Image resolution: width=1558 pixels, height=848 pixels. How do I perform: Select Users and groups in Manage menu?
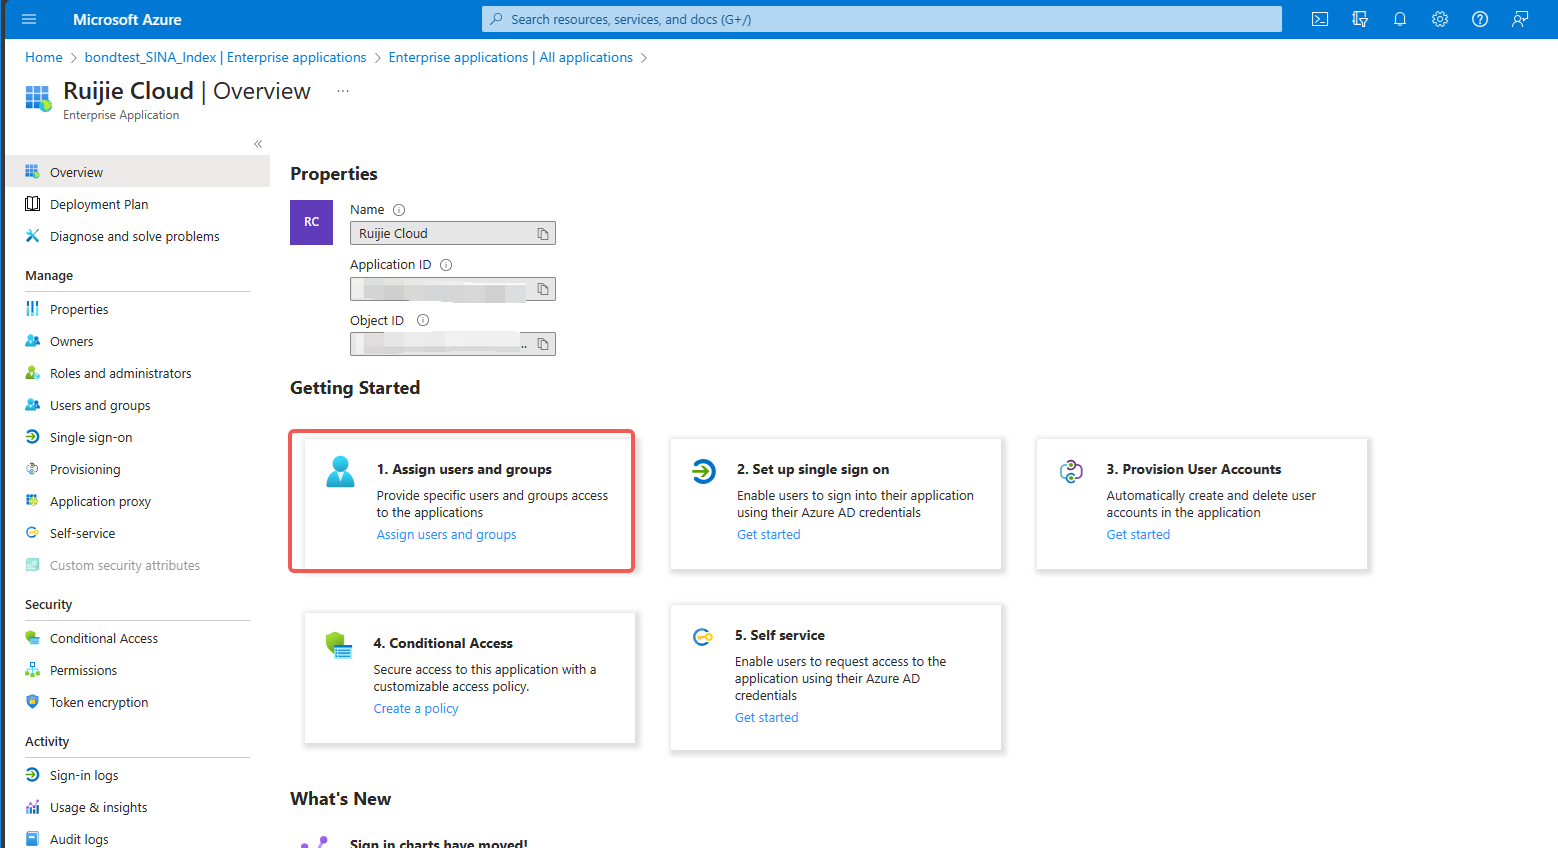click(x=100, y=405)
